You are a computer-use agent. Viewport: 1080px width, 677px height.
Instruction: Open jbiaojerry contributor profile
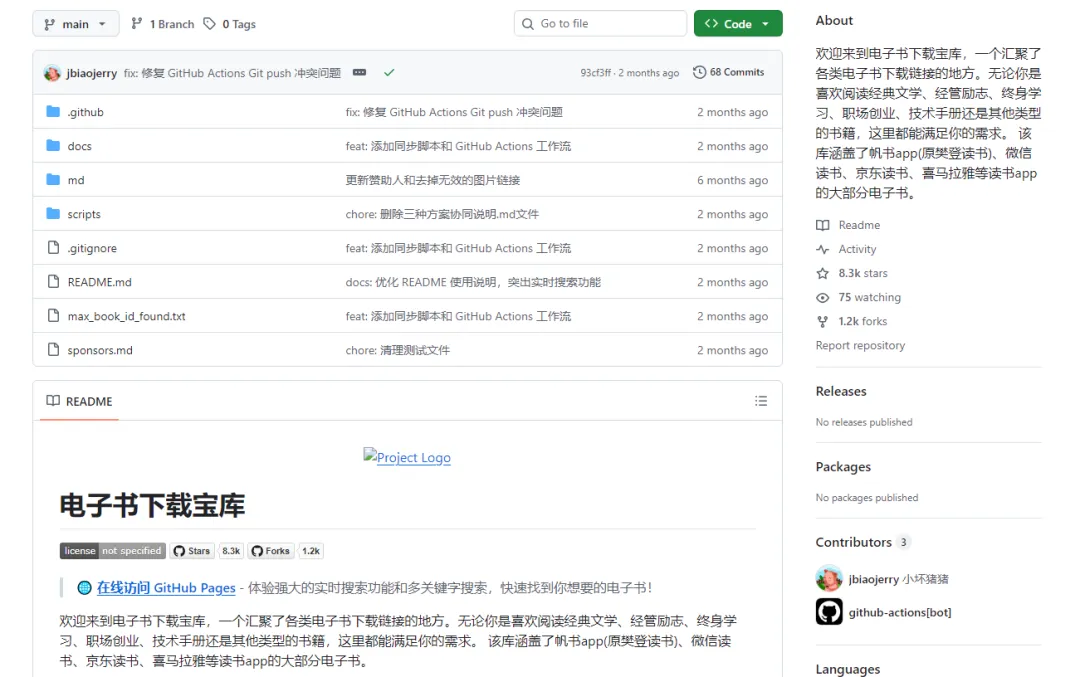click(898, 579)
